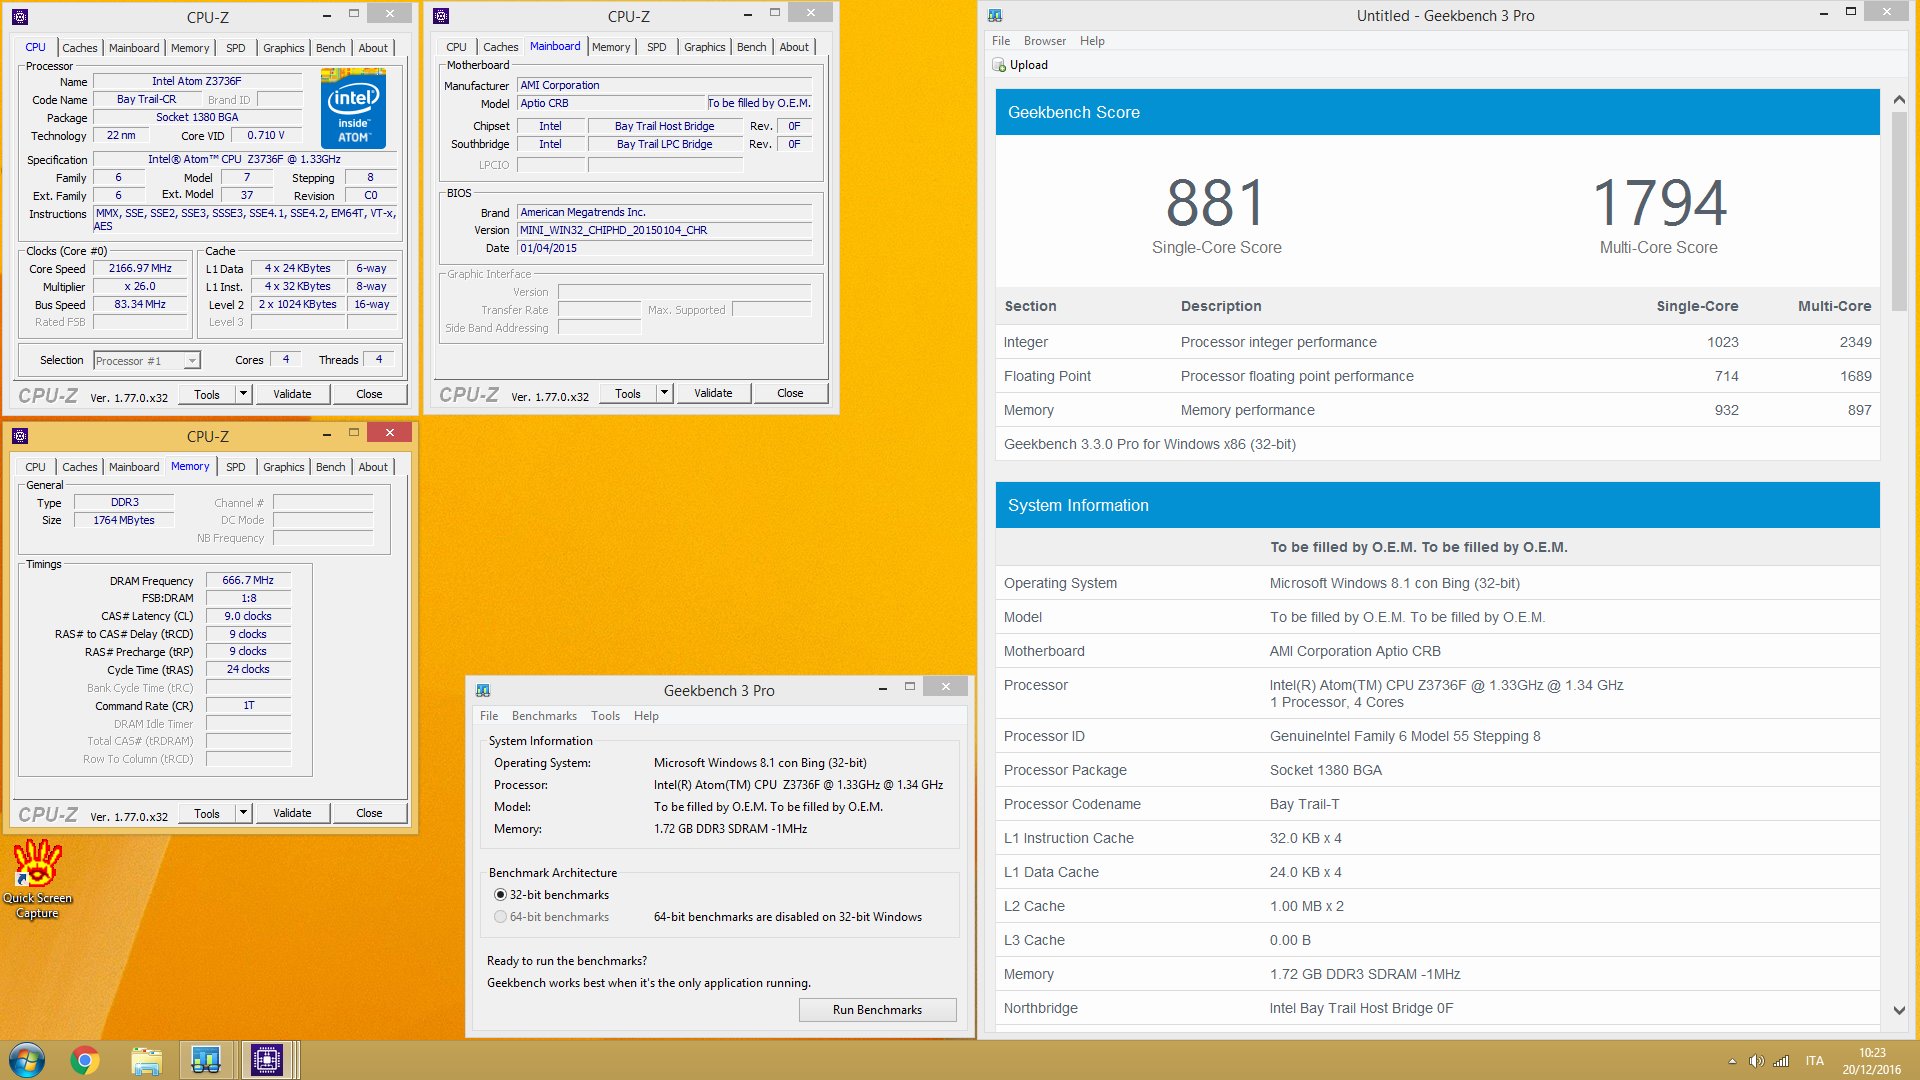Click Run Benchmarks button

pos(877,1010)
